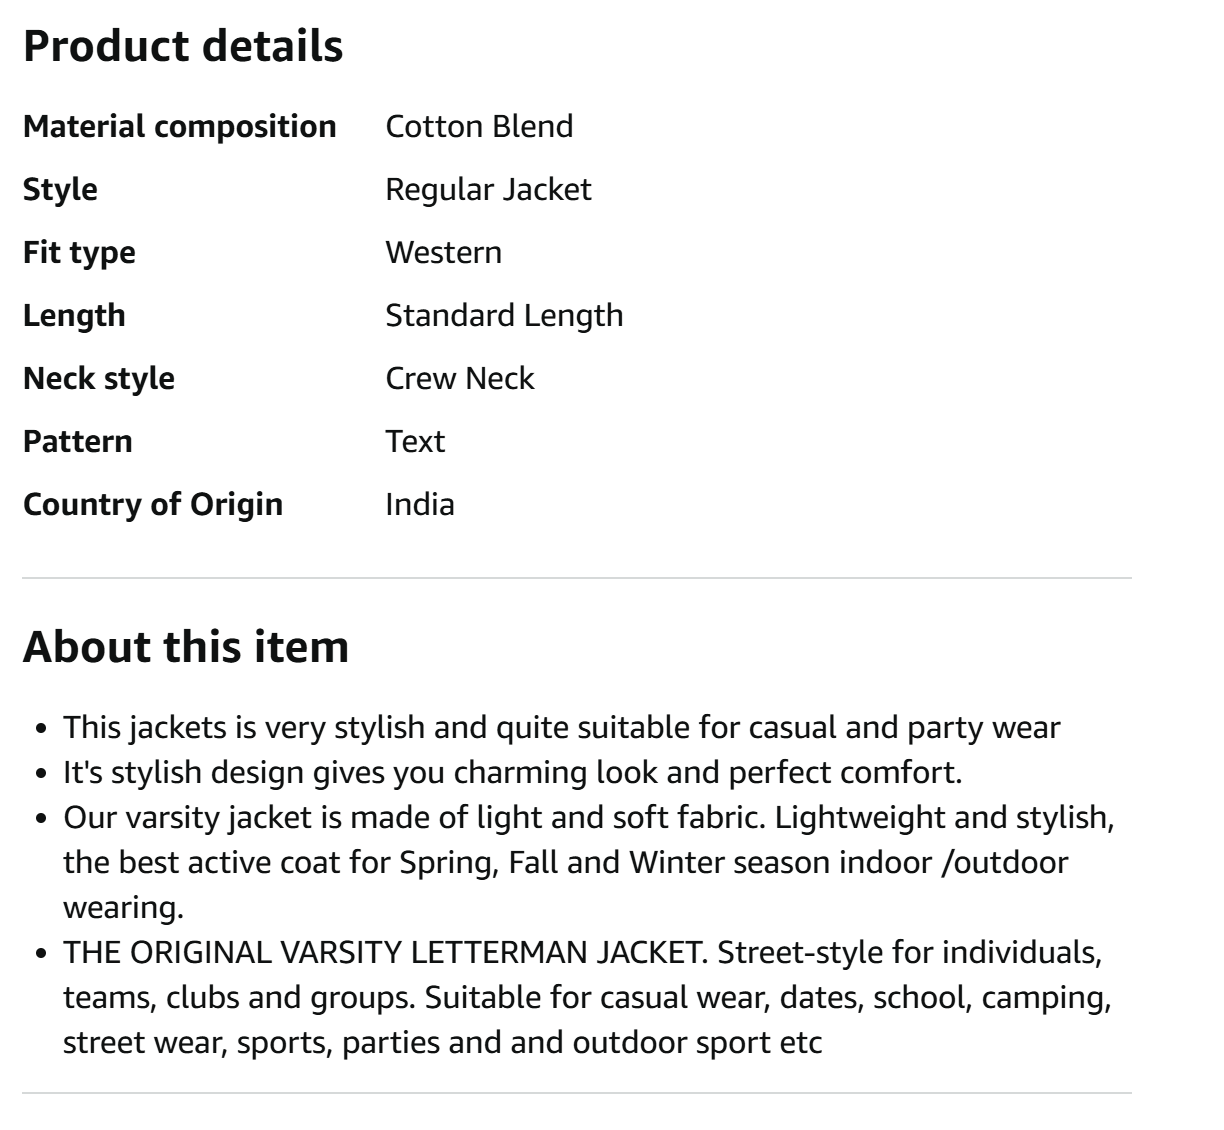Click the "Product details" heading
1224x1130 pixels.
click(x=183, y=46)
